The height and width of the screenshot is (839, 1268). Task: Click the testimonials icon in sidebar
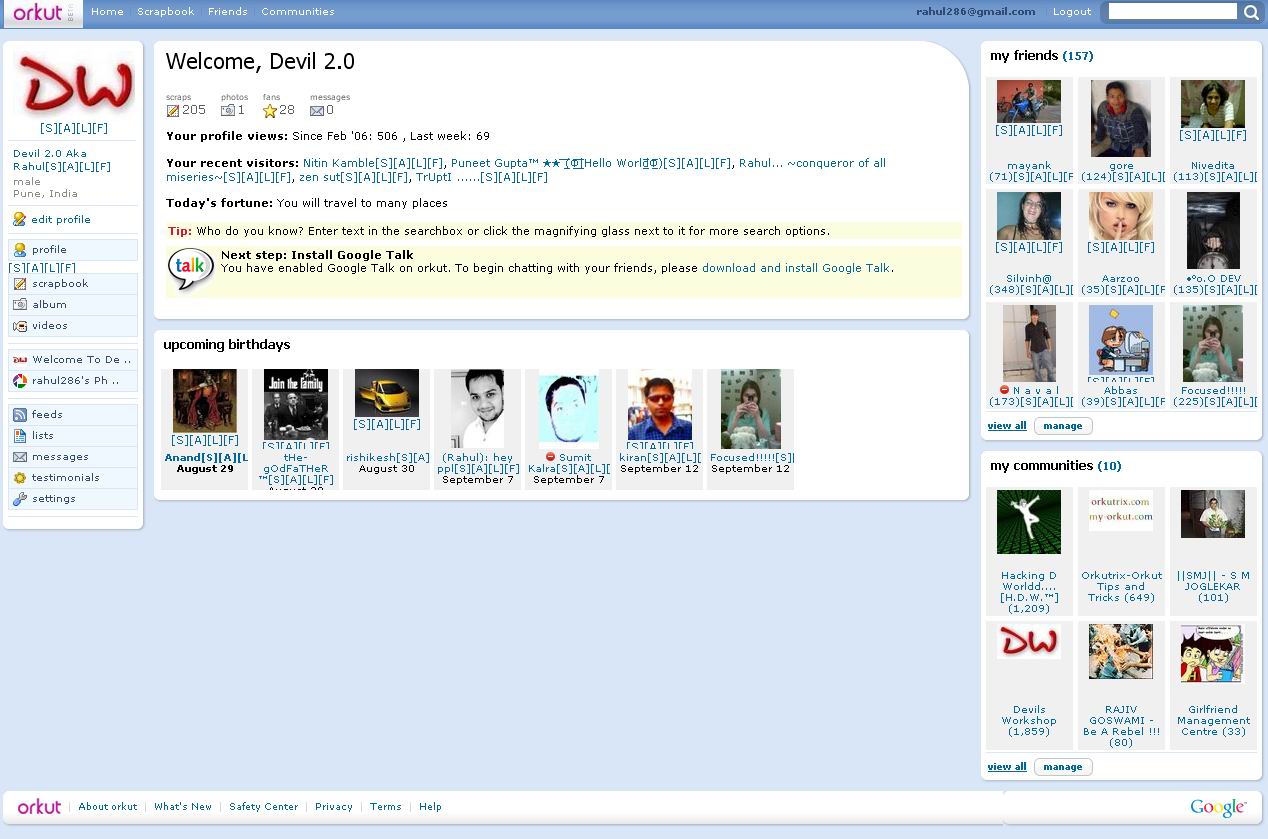[x=20, y=478]
